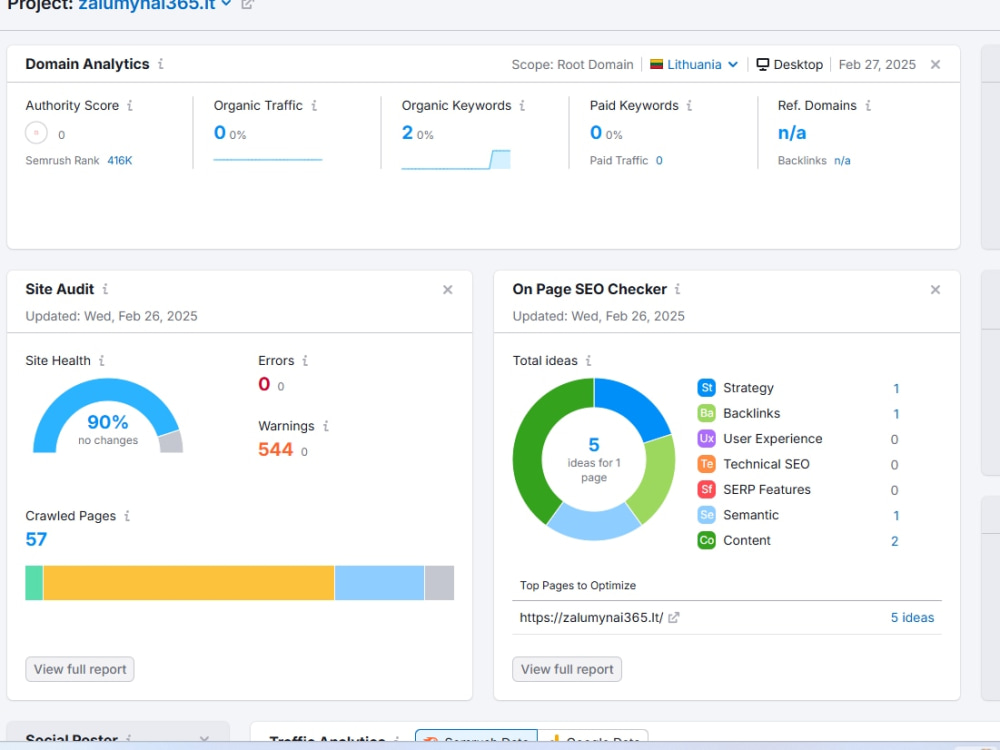Open the 544 Warnings count
Viewport: 1000px width, 750px height.
pyautogui.click(x=276, y=450)
